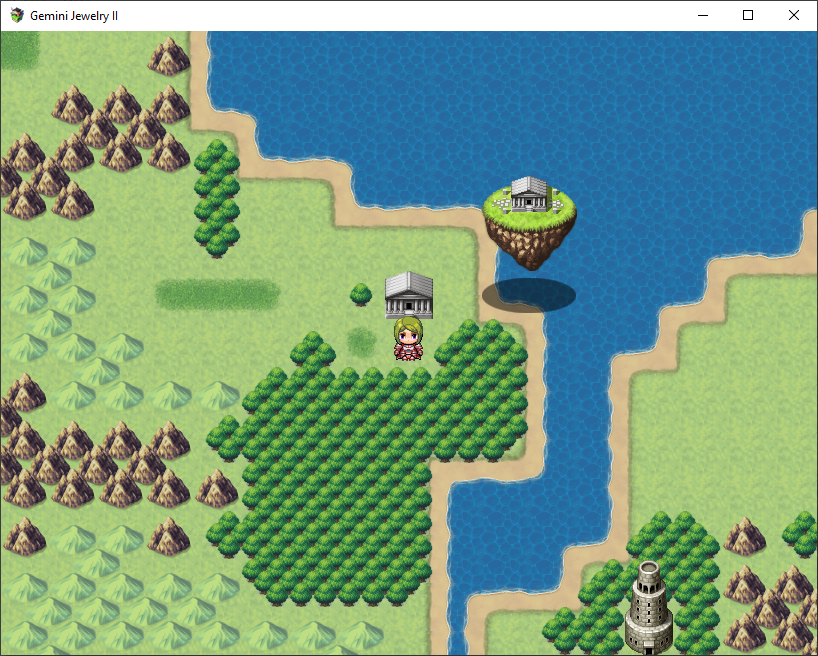Viewport: 818px width, 656px height.
Task: Close the Gemini Jewelry II window
Action: coord(793,15)
